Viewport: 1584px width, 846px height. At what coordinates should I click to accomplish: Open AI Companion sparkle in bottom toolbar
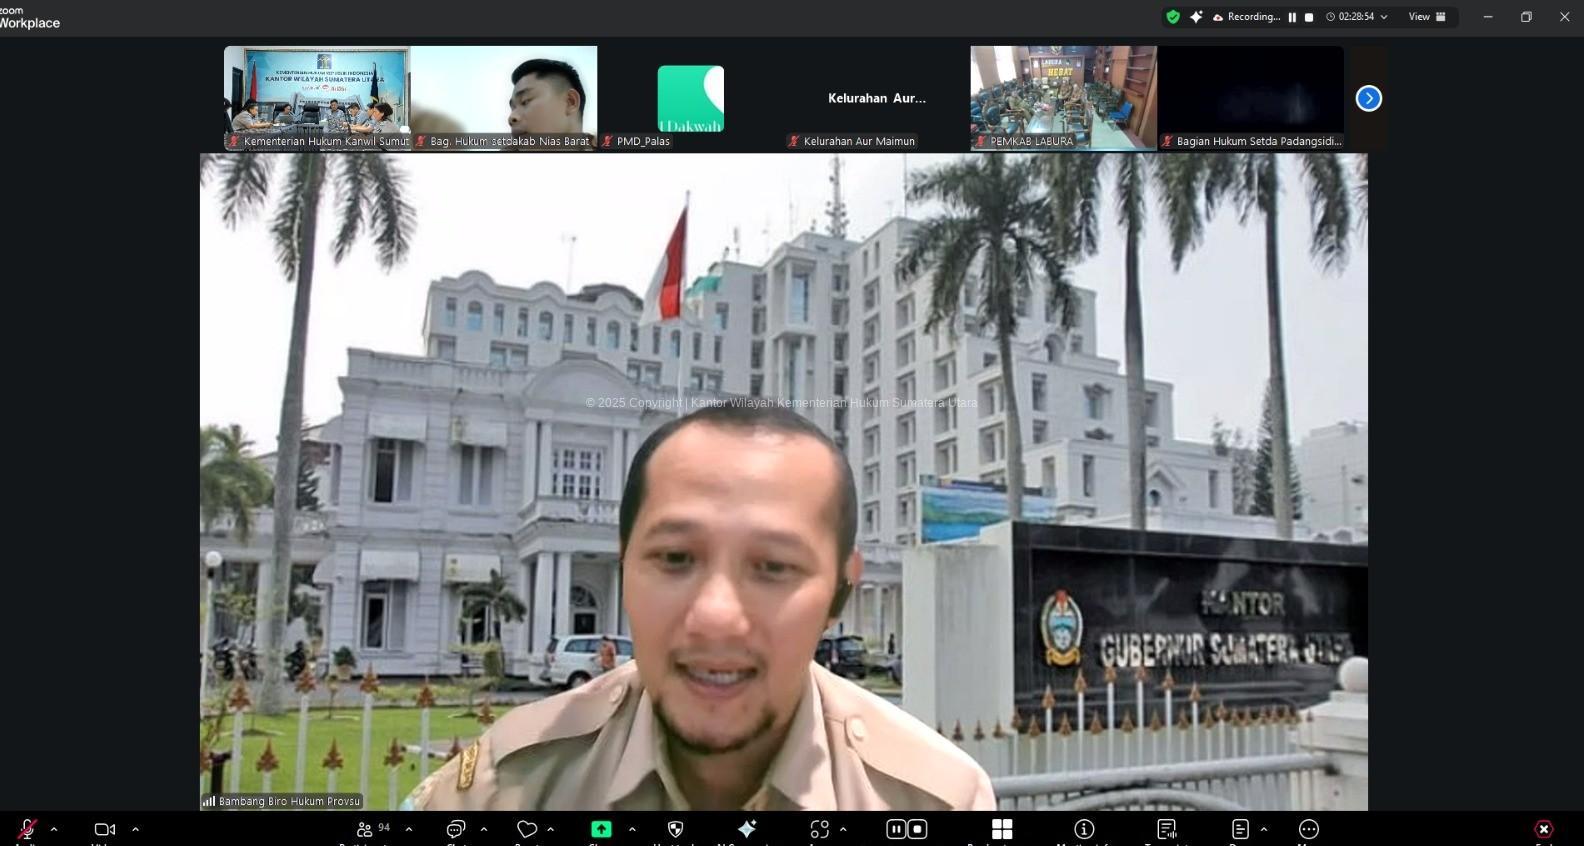tap(747, 829)
